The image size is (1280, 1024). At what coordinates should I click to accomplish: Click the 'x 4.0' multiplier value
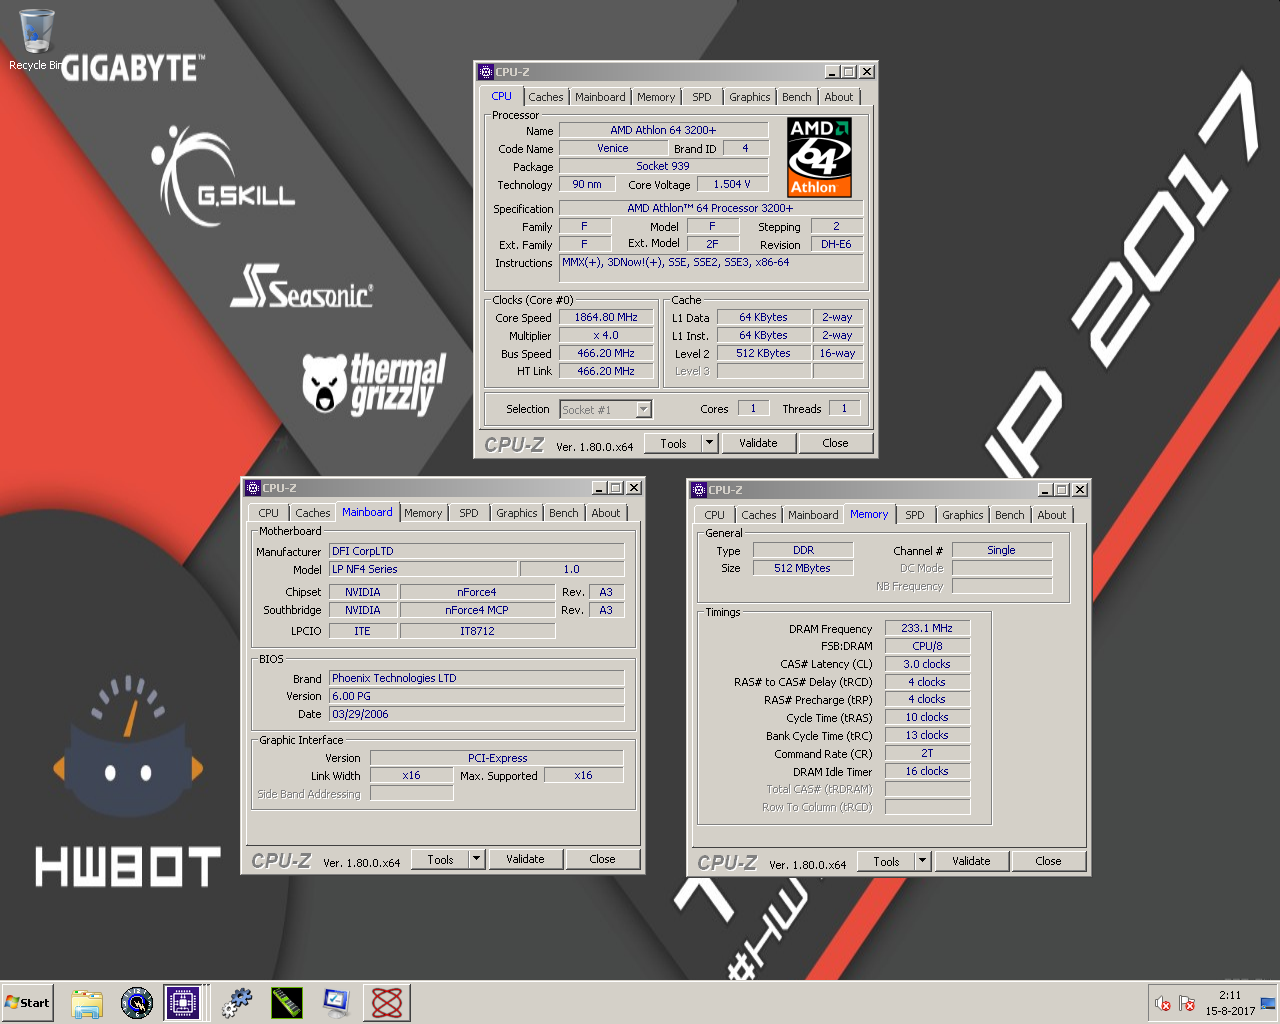coord(606,335)
